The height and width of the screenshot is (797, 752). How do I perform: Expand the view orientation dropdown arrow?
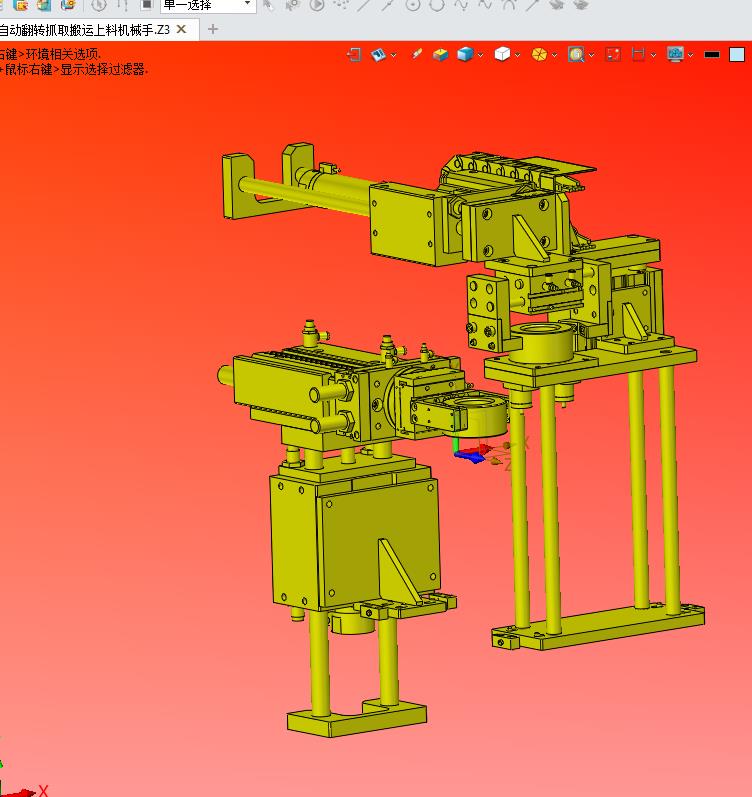(x=394, y=55)
